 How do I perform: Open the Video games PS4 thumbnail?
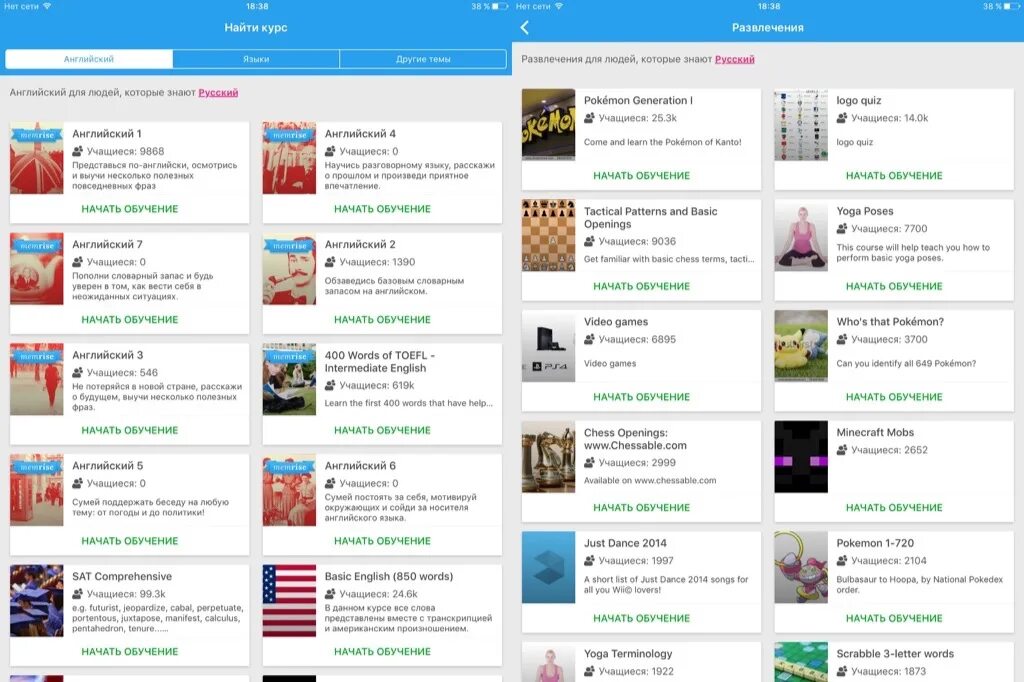click(549, 346)
